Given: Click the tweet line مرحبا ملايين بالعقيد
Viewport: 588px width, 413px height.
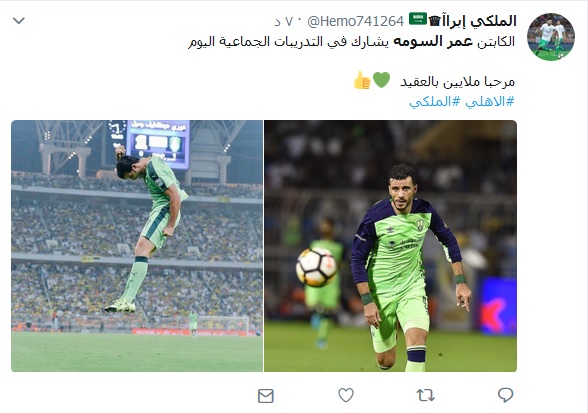Looking at the screenshot, I should click(458, 81).
